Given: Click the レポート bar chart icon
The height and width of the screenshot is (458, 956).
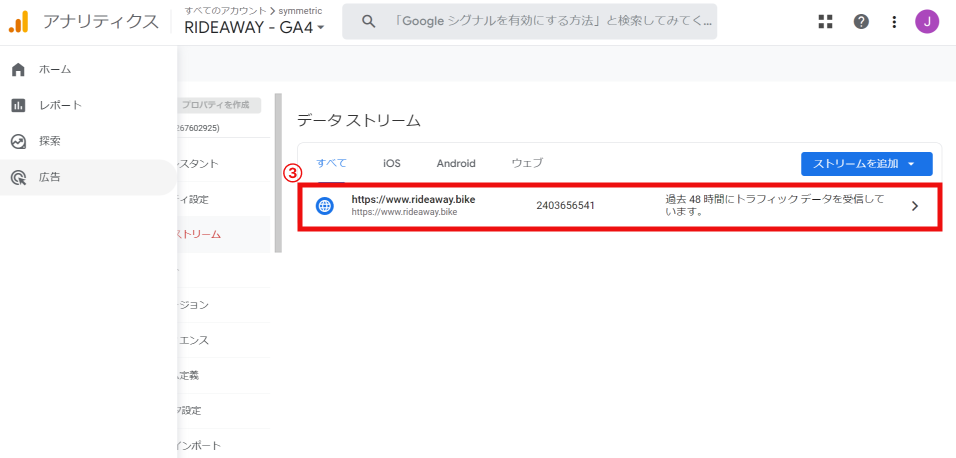Looking at the screenshot, I should tap(18, 106).
